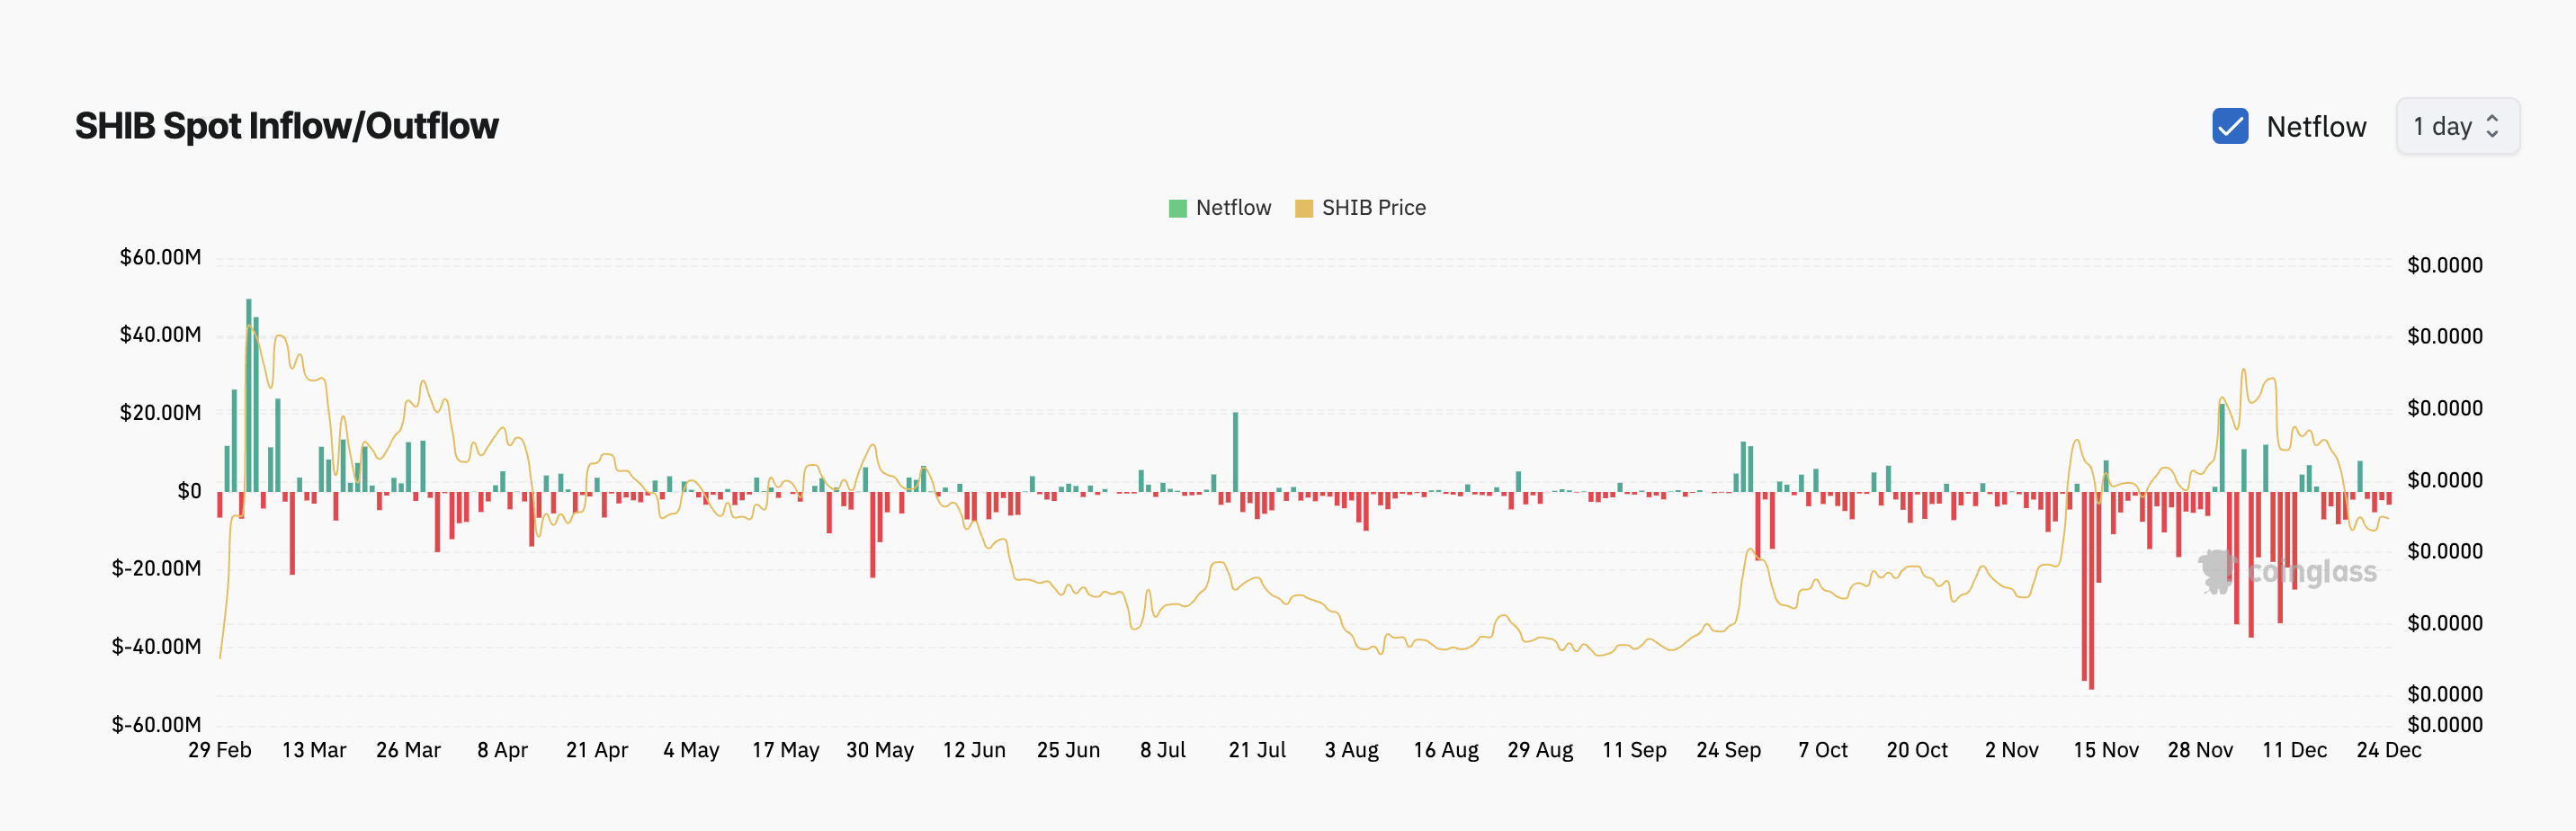Viewport: 2576px width, 831px height.
Task: Click the $60.00M axis label
Action: pos(160,257)
